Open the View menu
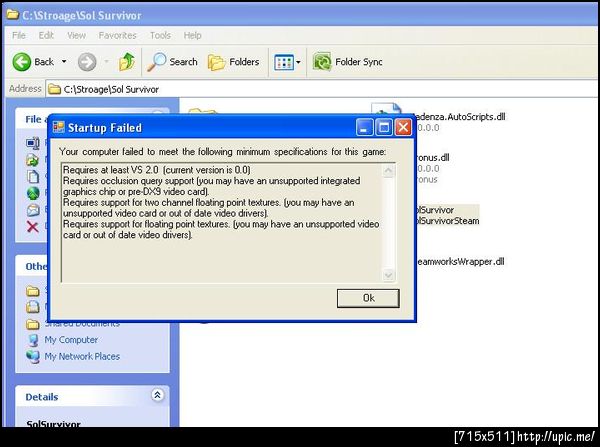 [76, 36]
